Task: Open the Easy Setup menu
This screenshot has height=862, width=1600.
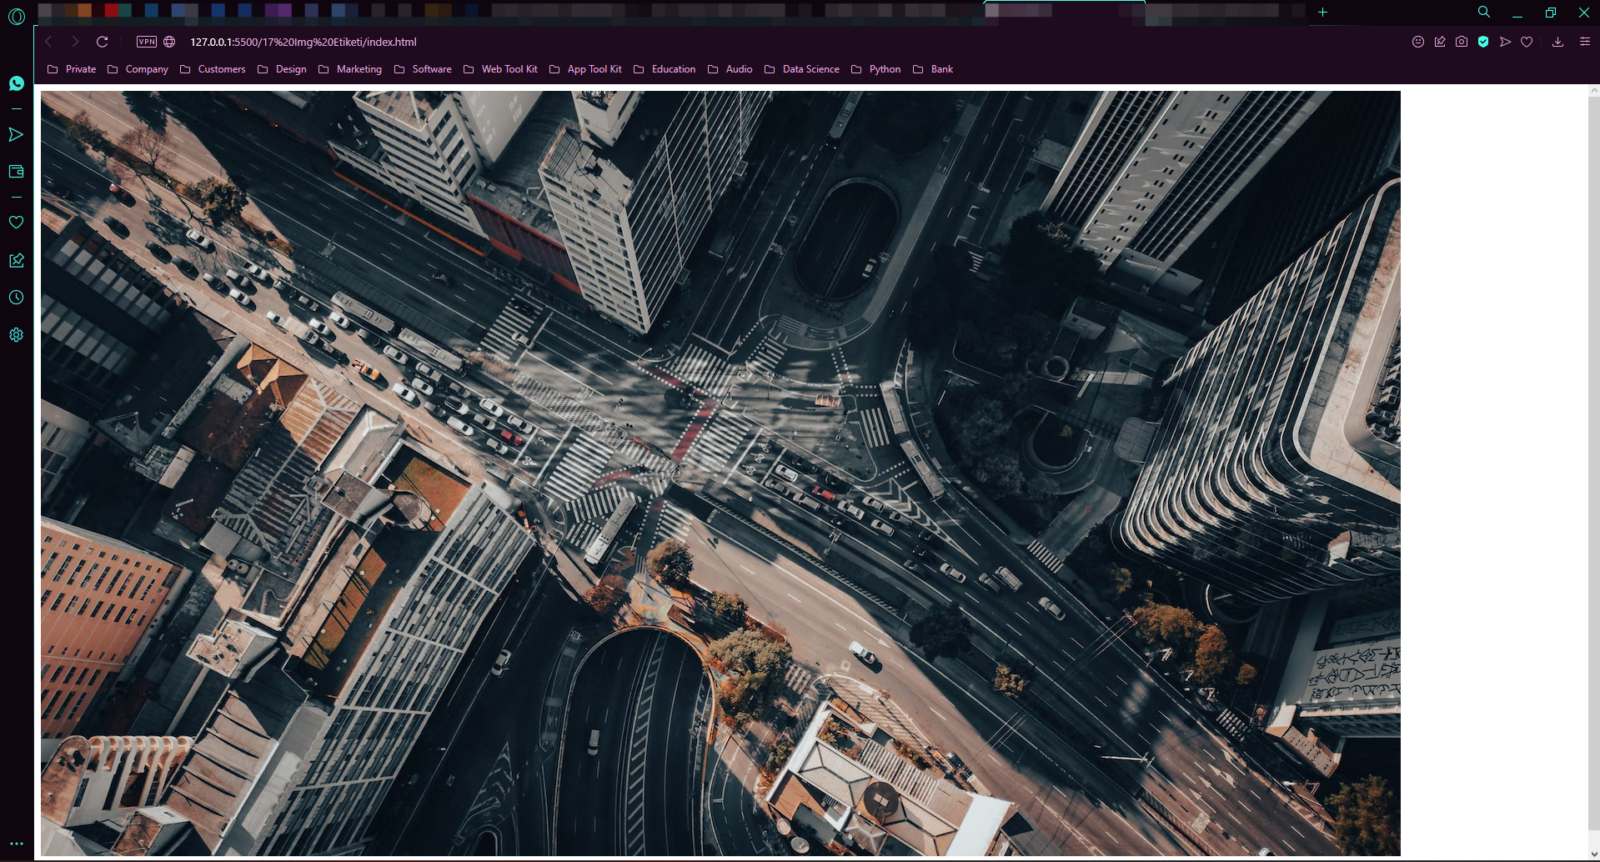Action: click(x=1584, y=42)
